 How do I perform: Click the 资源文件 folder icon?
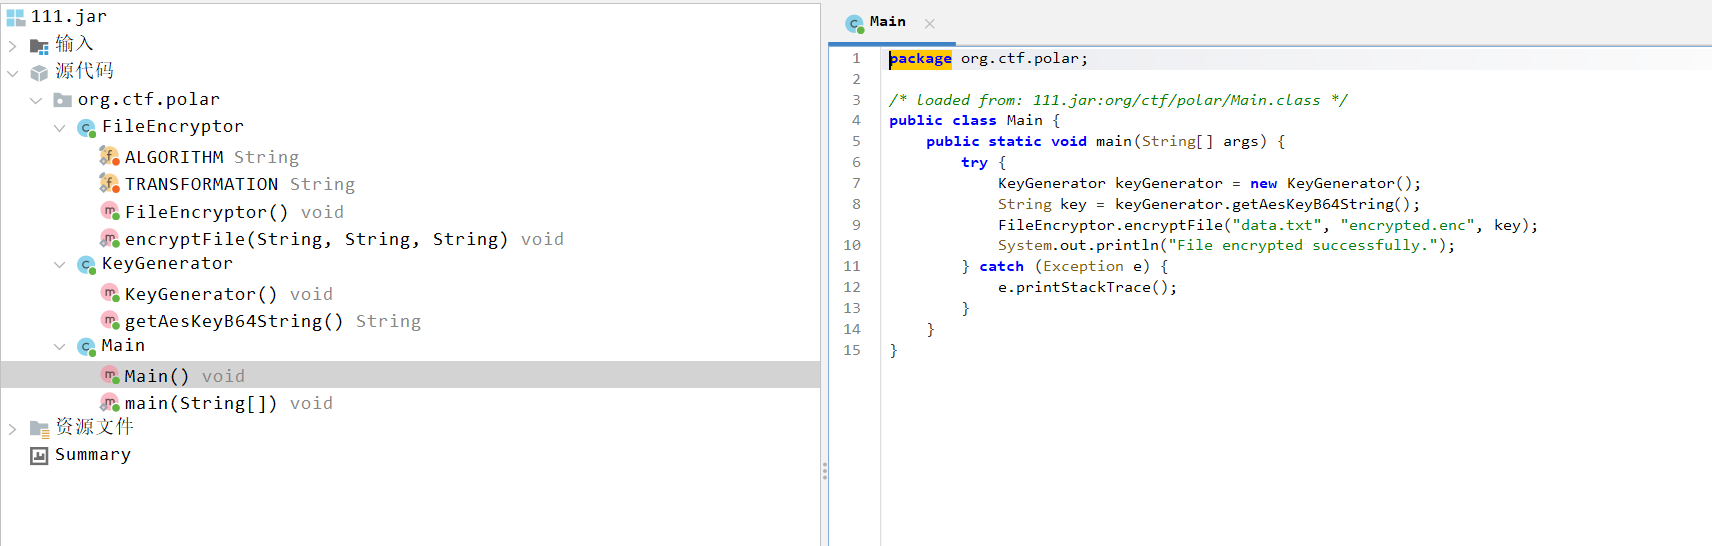tap(39, 429)
